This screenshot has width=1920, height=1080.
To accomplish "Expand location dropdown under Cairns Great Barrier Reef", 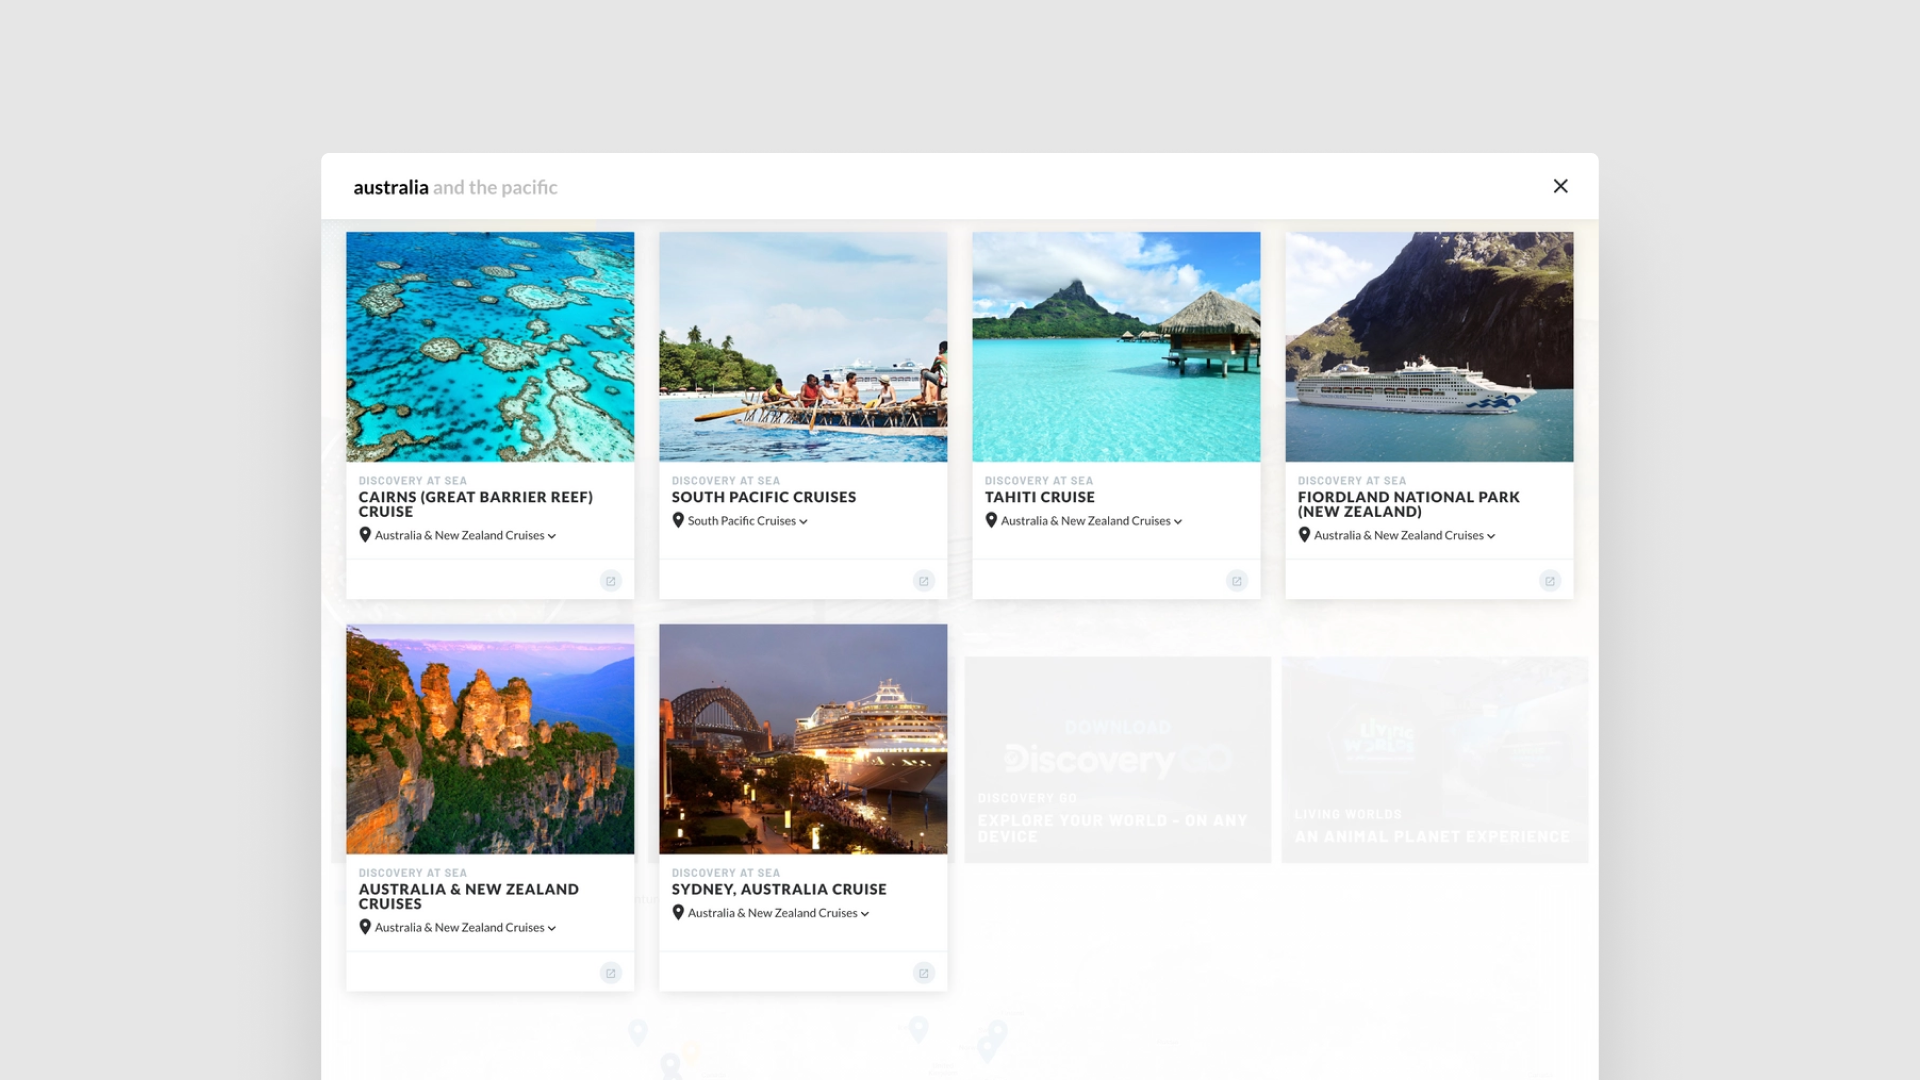I will (x=552, y=536).
